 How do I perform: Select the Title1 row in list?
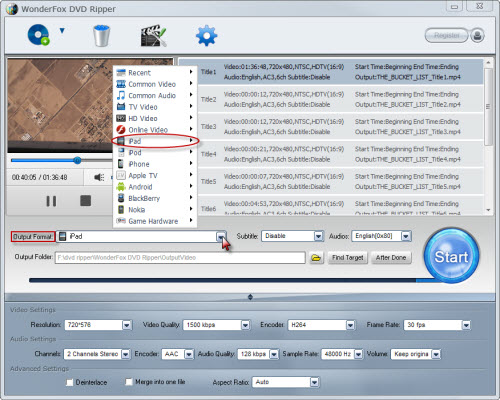click(x=340, y=72)
